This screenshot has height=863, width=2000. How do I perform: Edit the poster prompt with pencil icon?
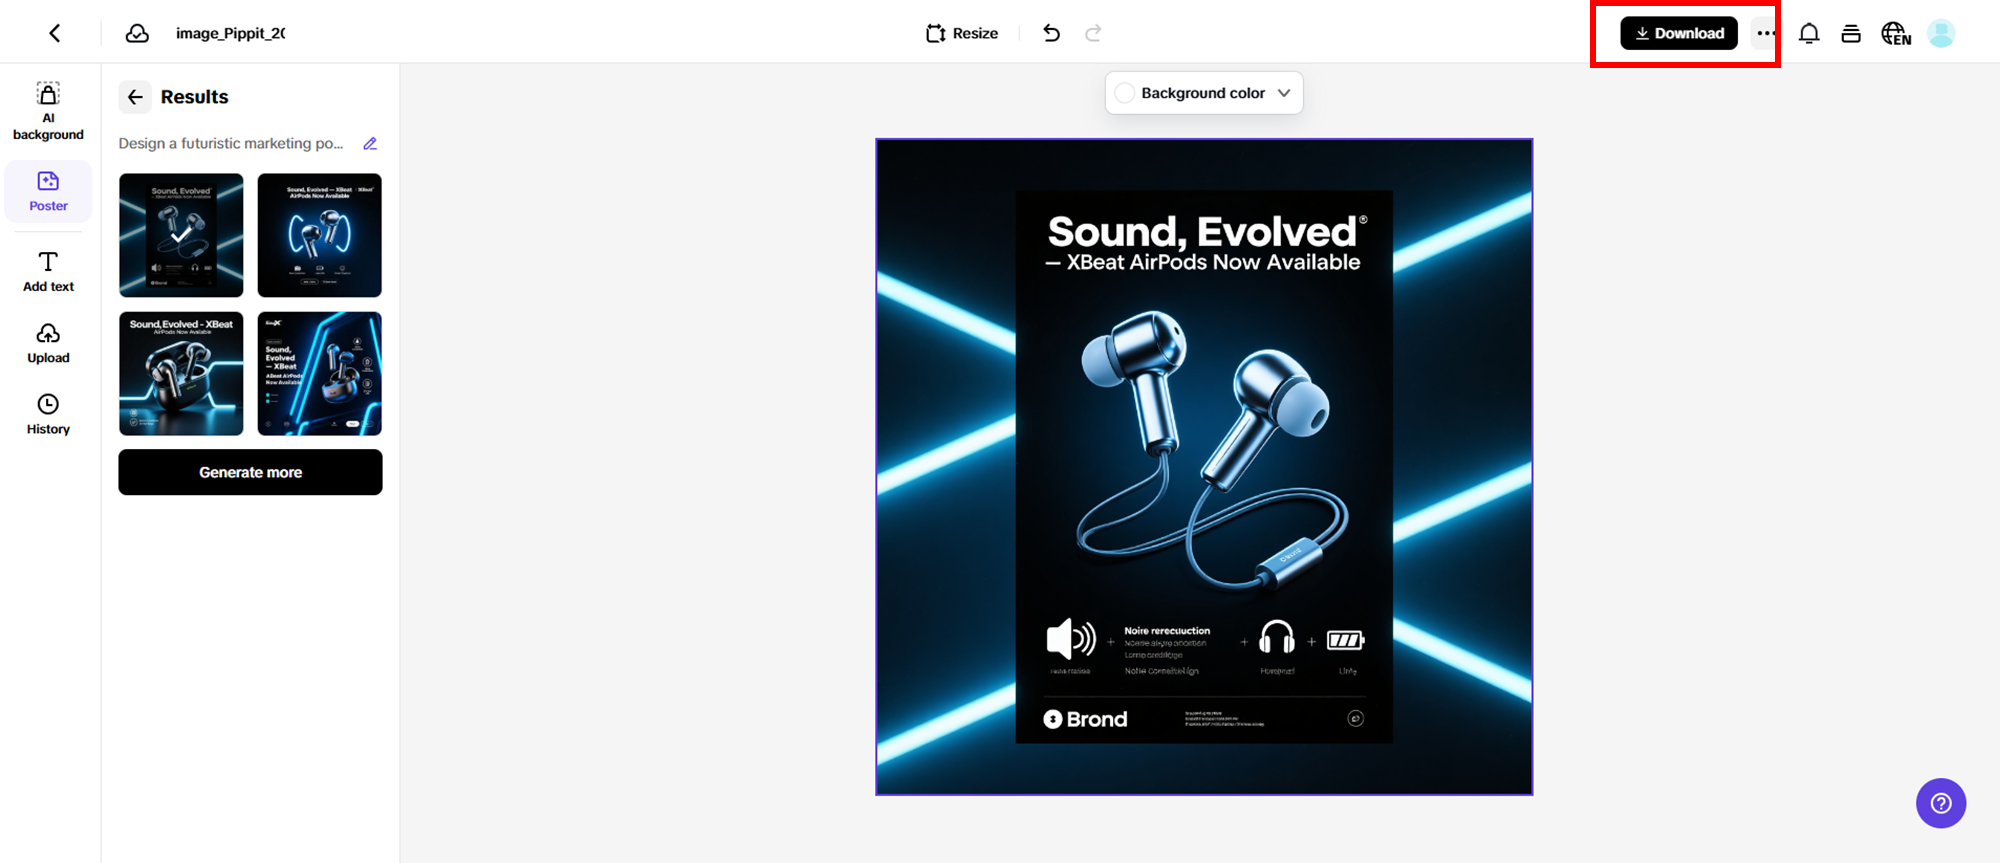370,143
